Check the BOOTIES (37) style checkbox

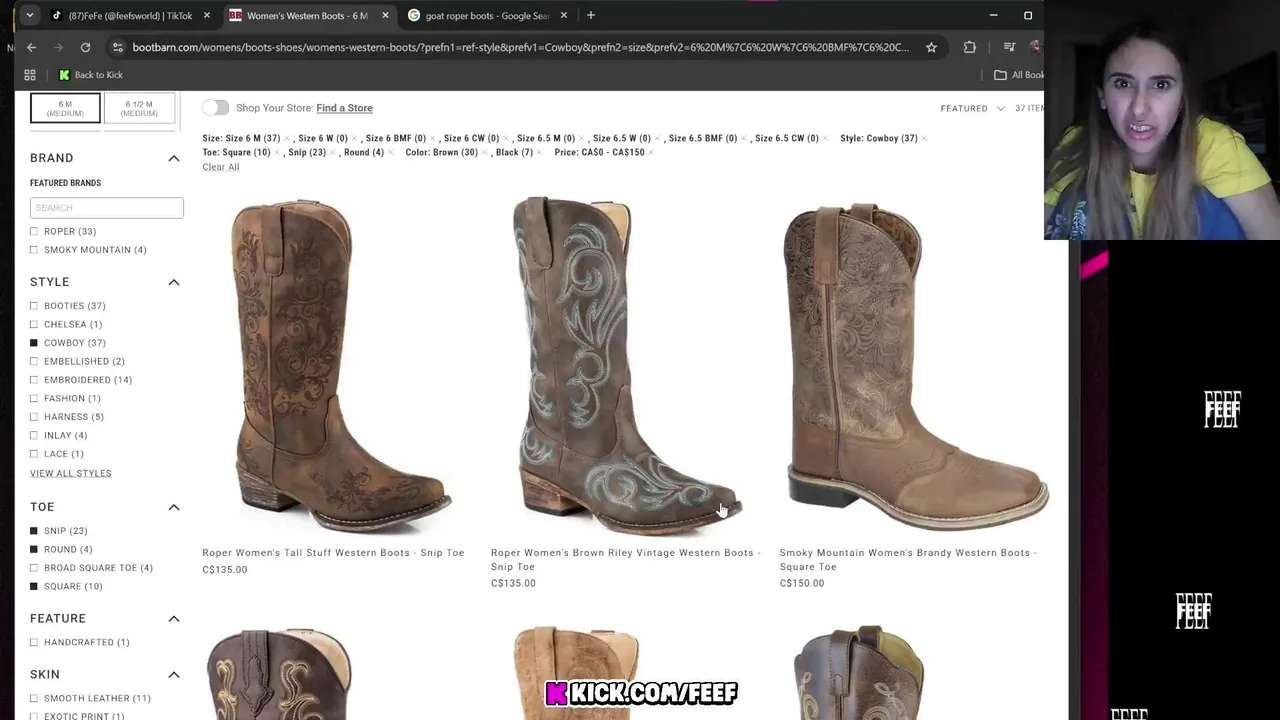[34, 306]
